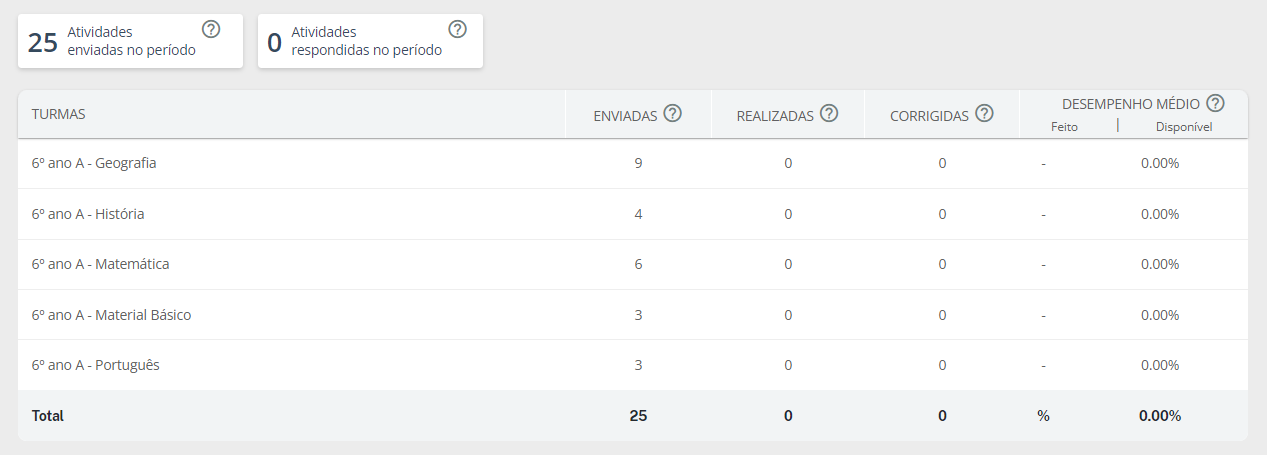1267x455 pixels.
Task: Click the REALIZADAS column header text
Action: (x=775, y=116)
